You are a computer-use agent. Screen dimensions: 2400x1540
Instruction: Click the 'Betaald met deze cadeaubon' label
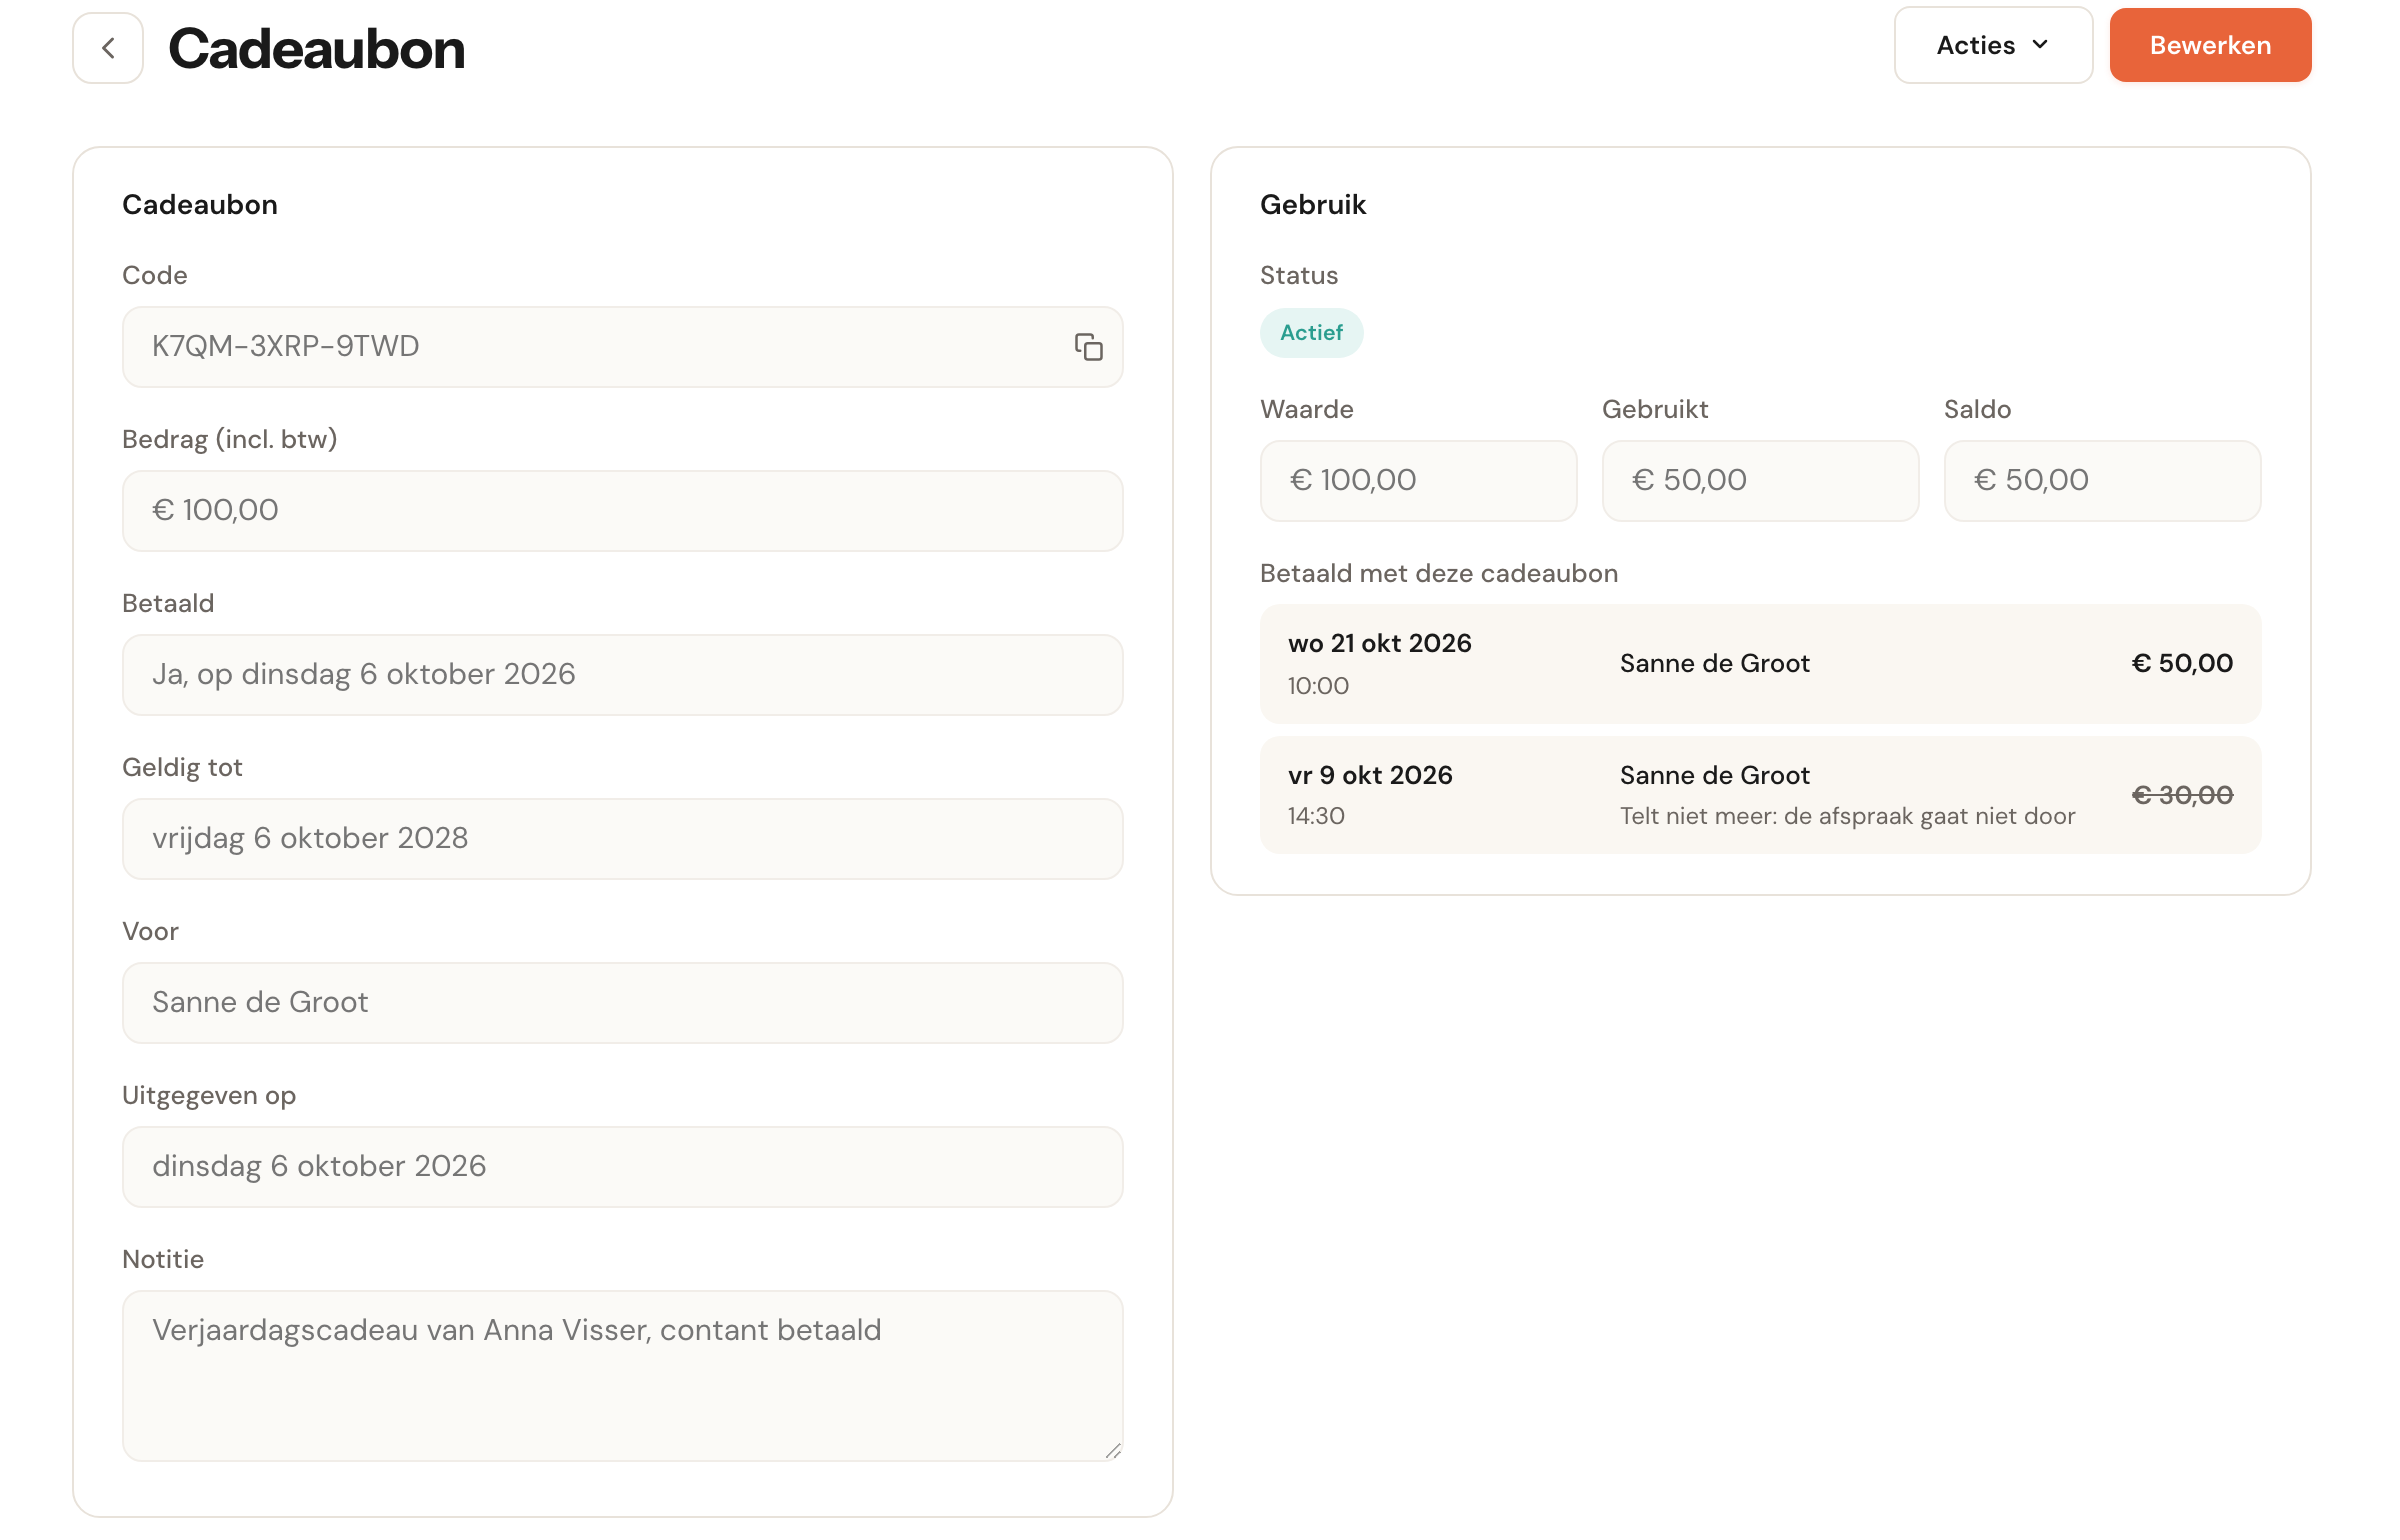pos(1438,573)
